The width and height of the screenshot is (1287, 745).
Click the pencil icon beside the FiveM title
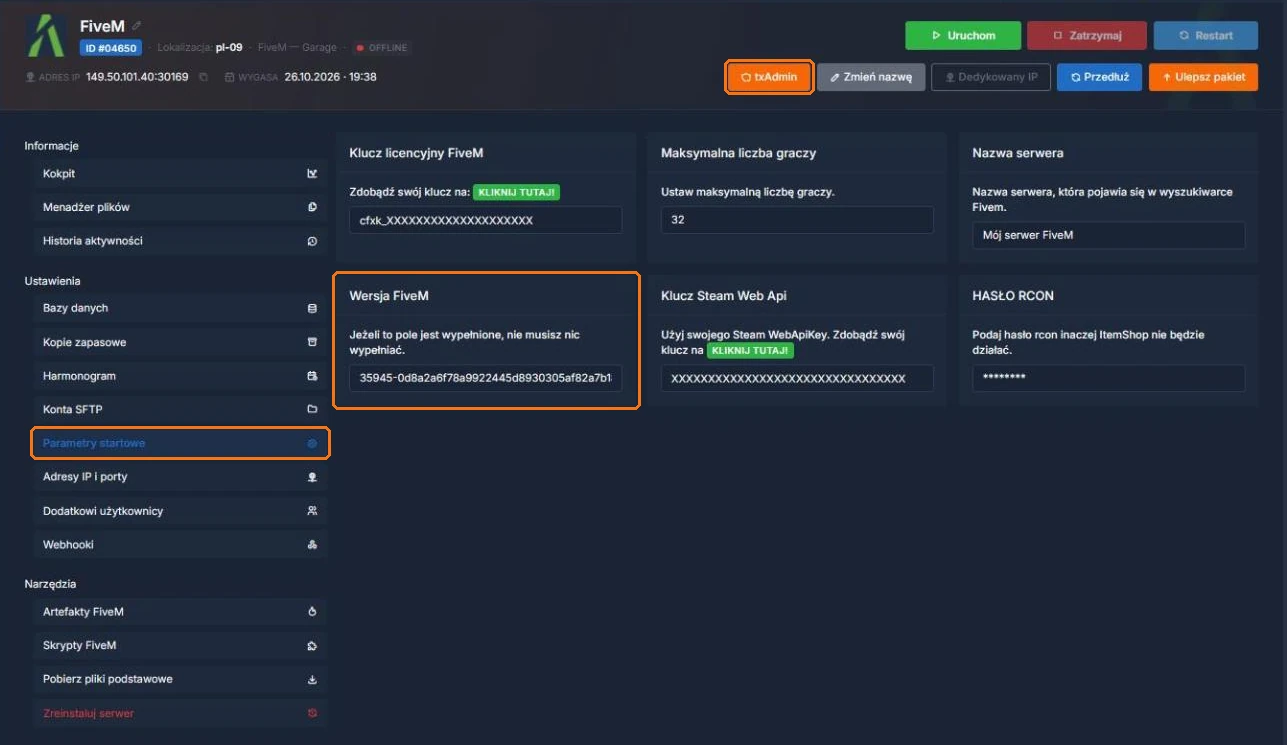137,25
